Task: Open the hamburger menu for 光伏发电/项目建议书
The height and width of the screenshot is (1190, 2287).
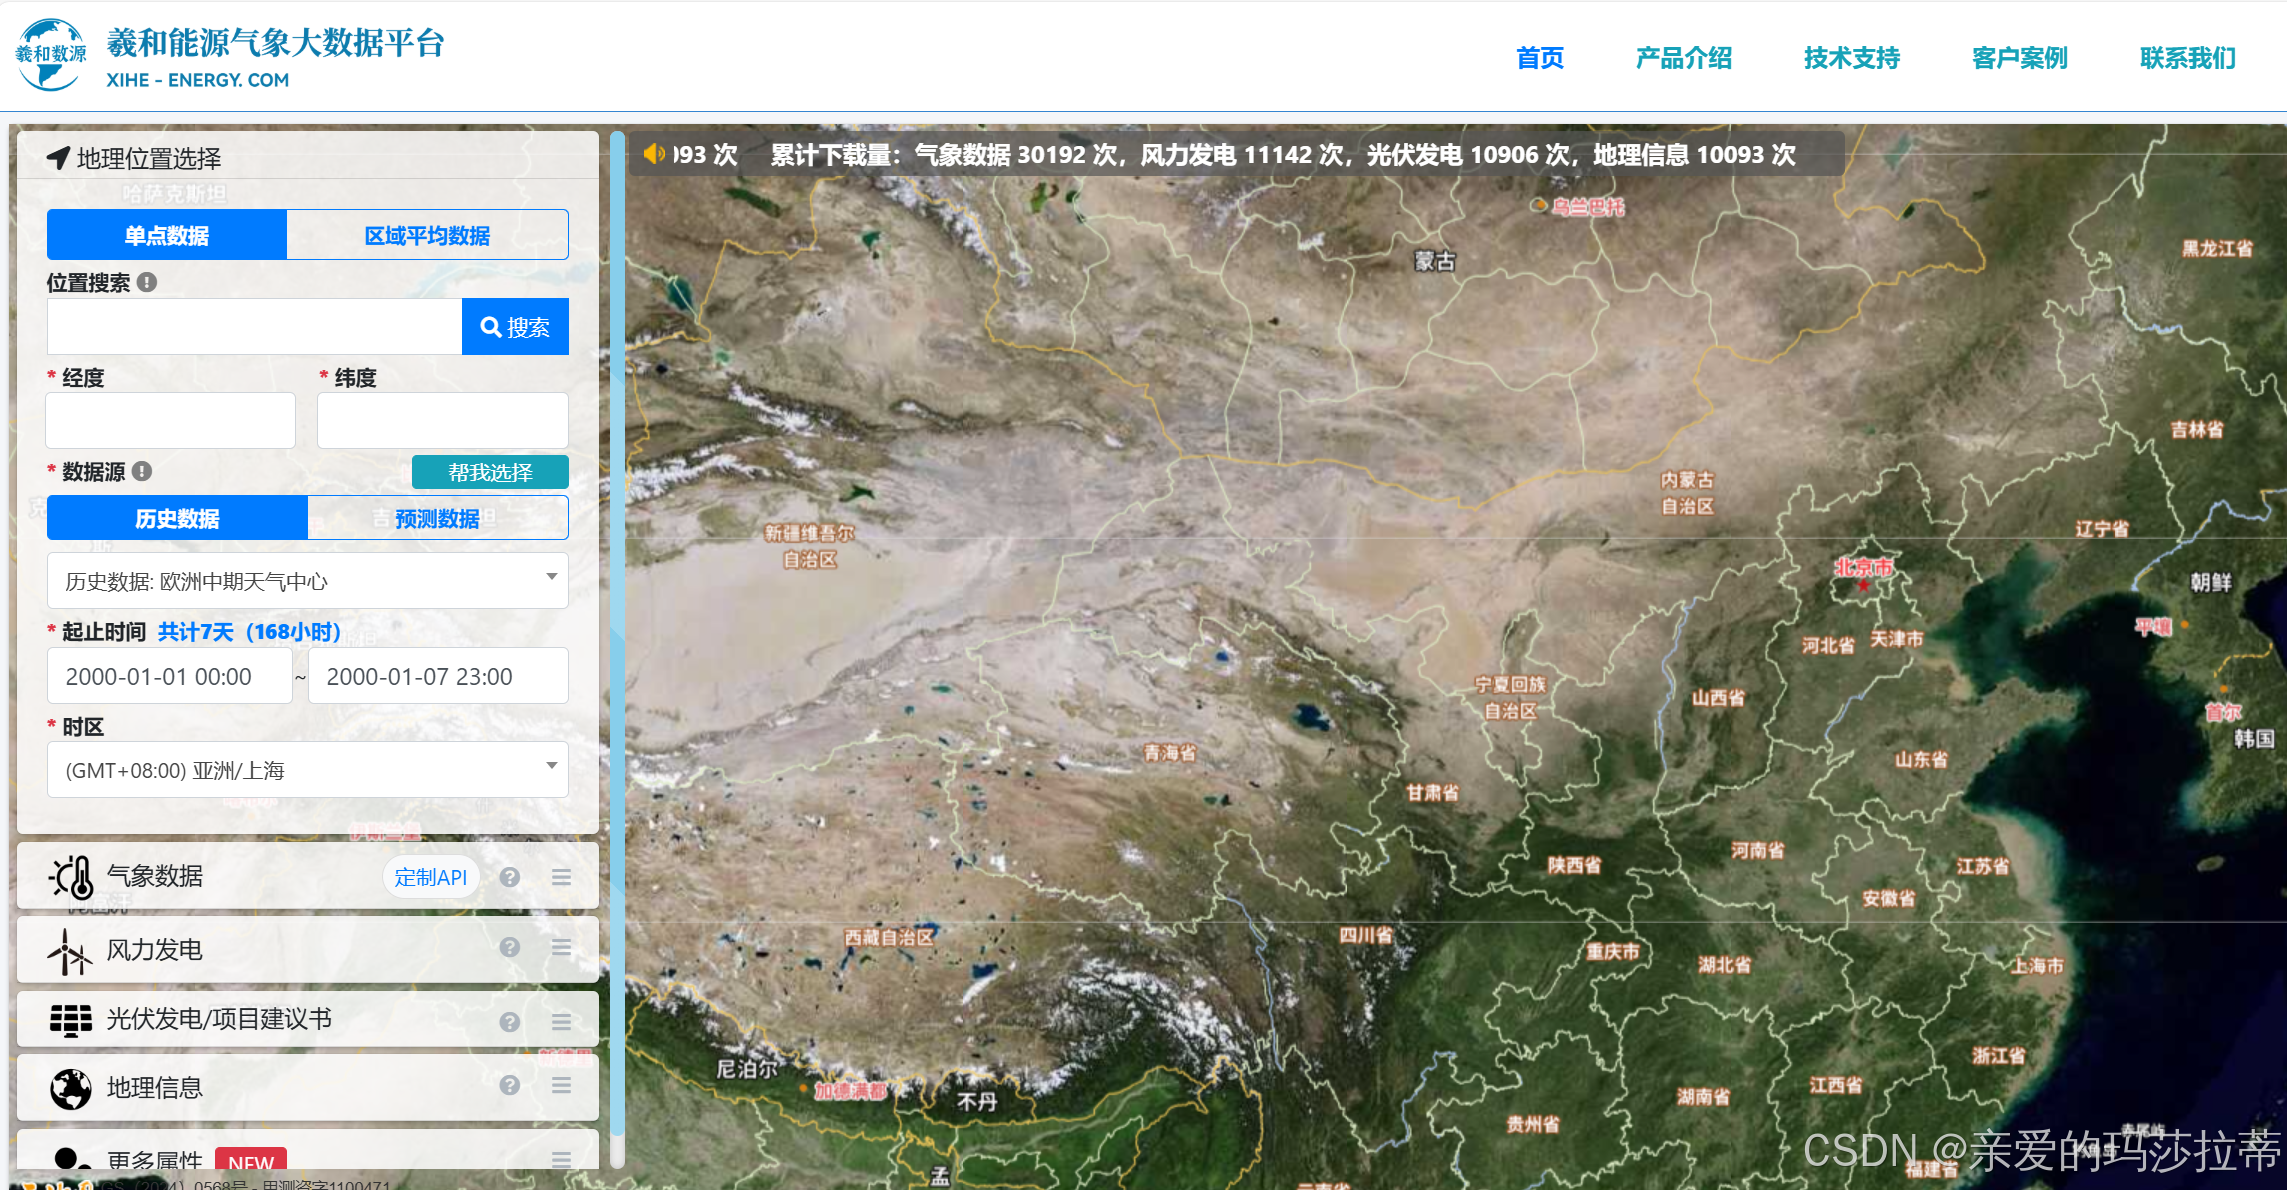Action: point(561,1021)
